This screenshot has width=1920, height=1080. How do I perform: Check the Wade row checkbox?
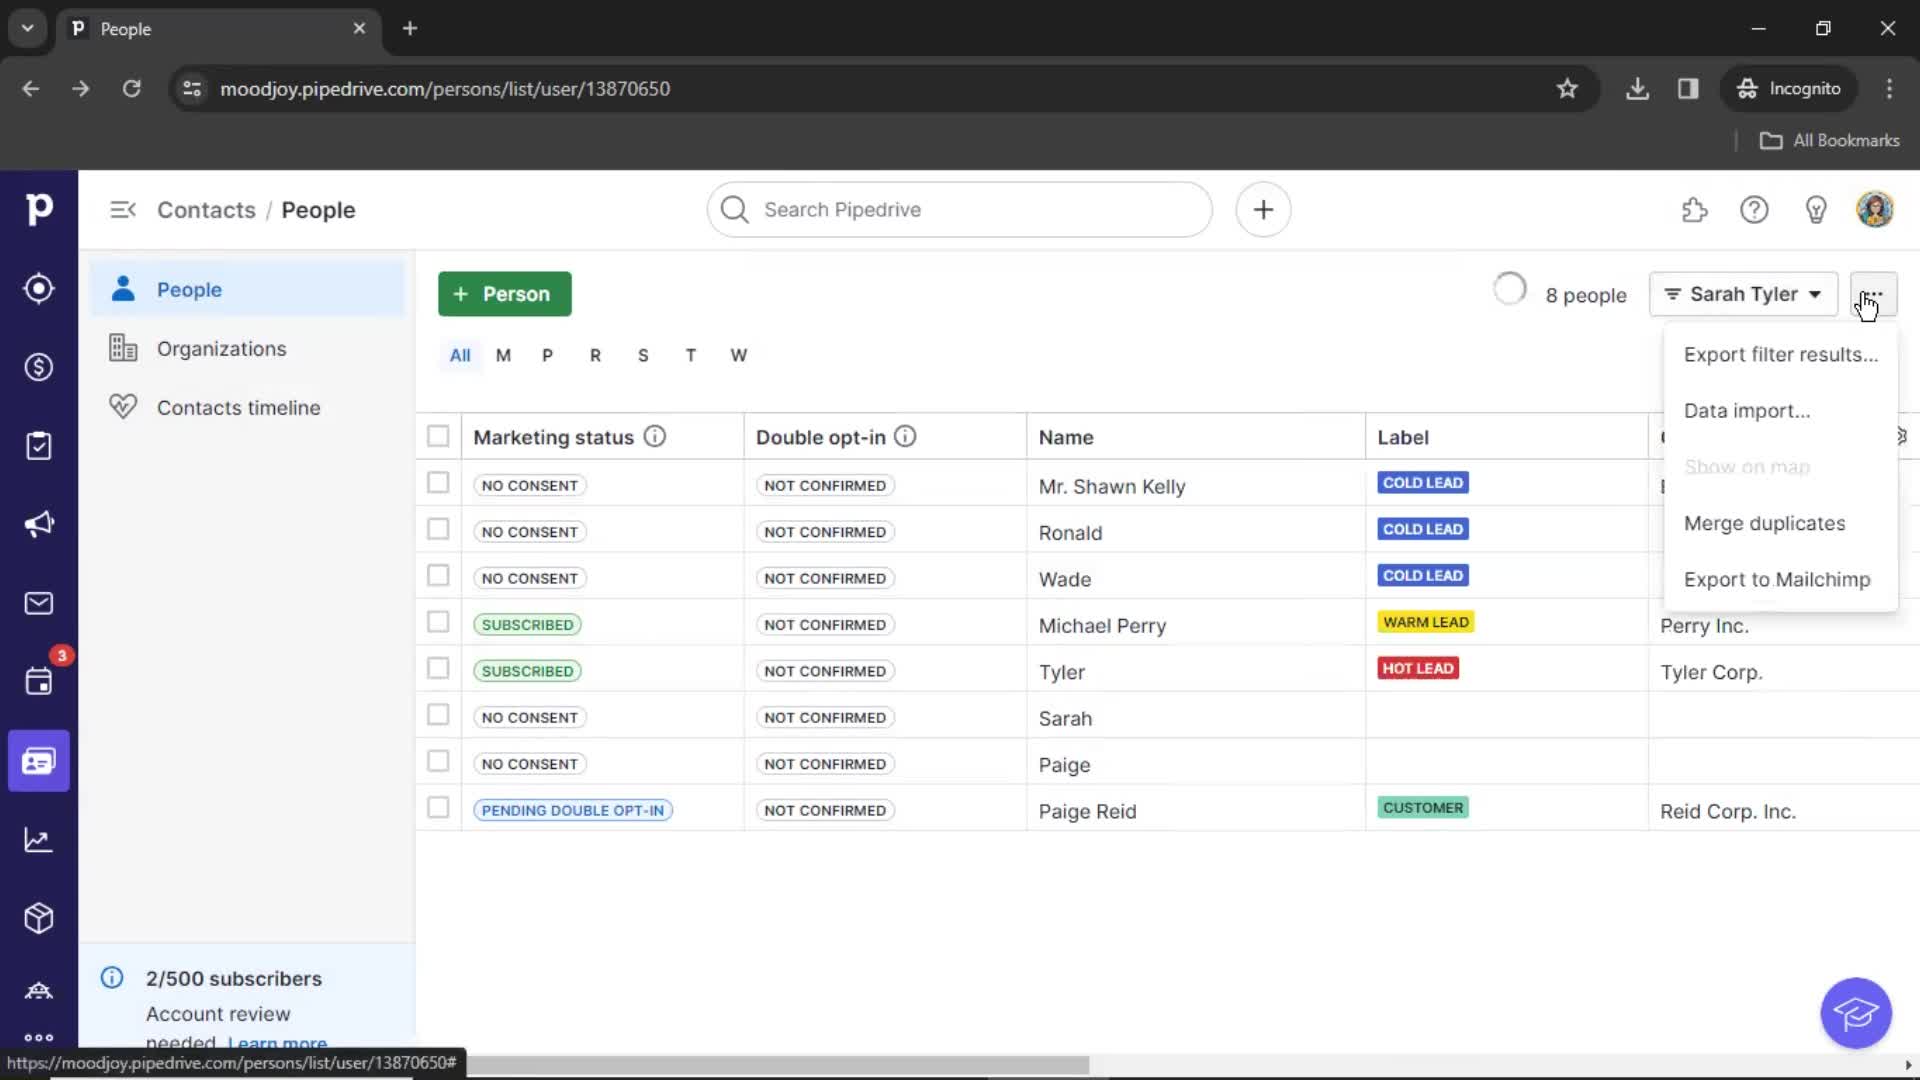pyautogui.click(x=438, y=576)
